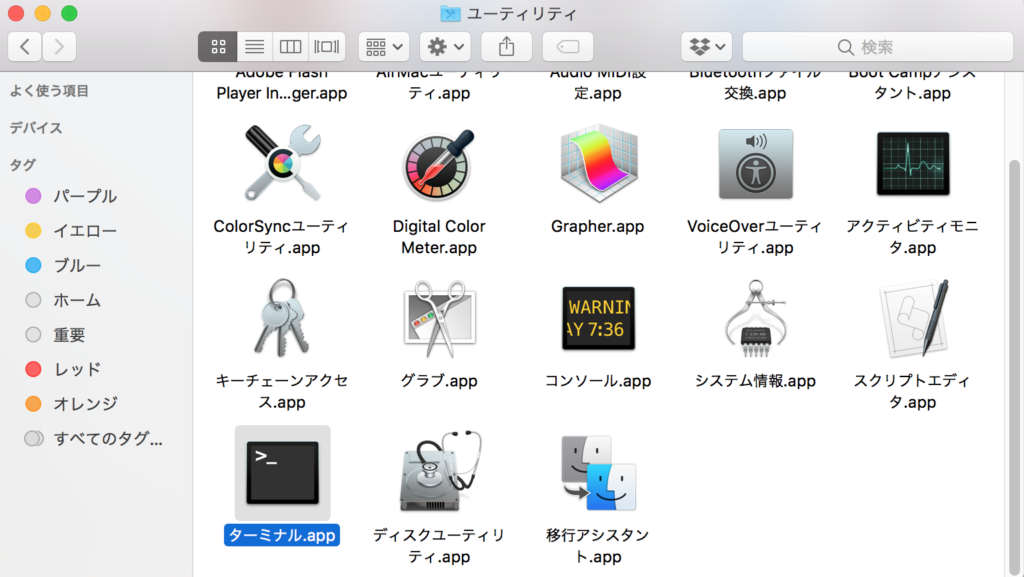The height and width of the screenshot is (577, 1024).
Task: Switch to icon view mode
Action: click(218, 46)
